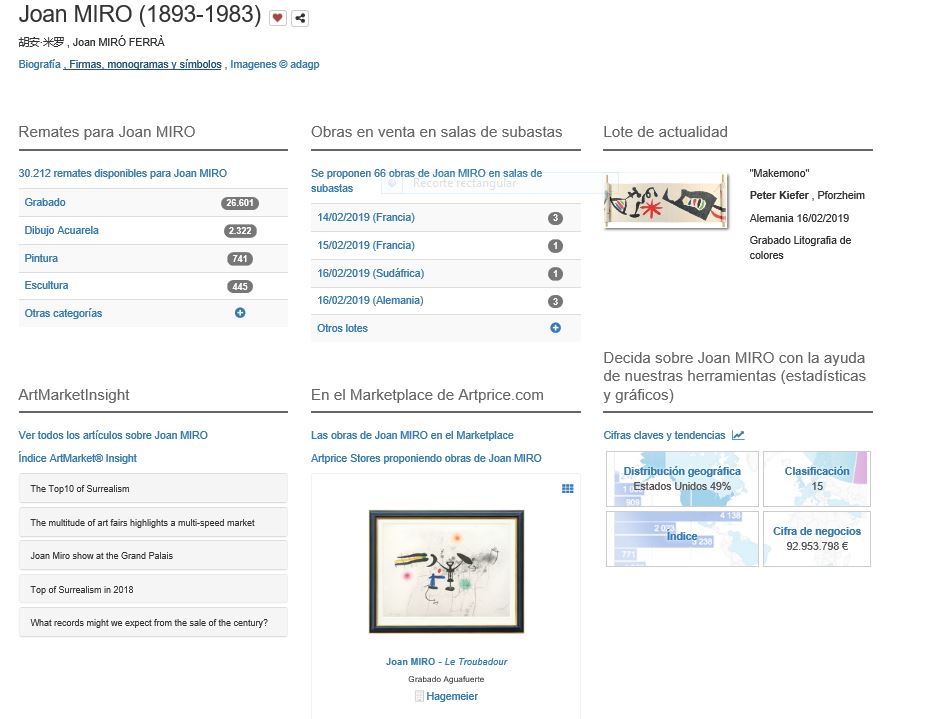Select the Grabado auction category

click(x=46, y=202)
